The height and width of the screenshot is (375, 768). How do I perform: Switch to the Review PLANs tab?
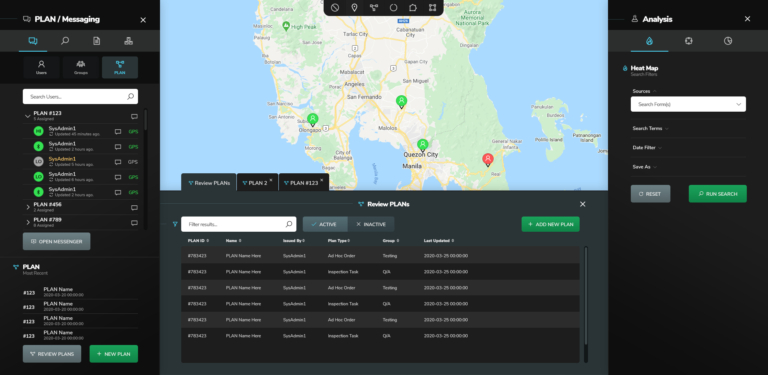pyautogui.click(x=209, y=183)
